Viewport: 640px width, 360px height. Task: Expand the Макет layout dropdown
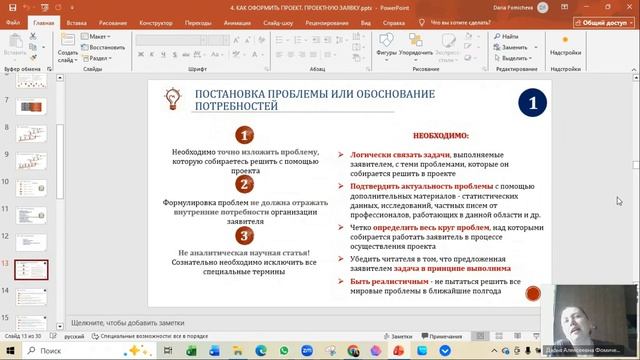(x=96, y=36)
